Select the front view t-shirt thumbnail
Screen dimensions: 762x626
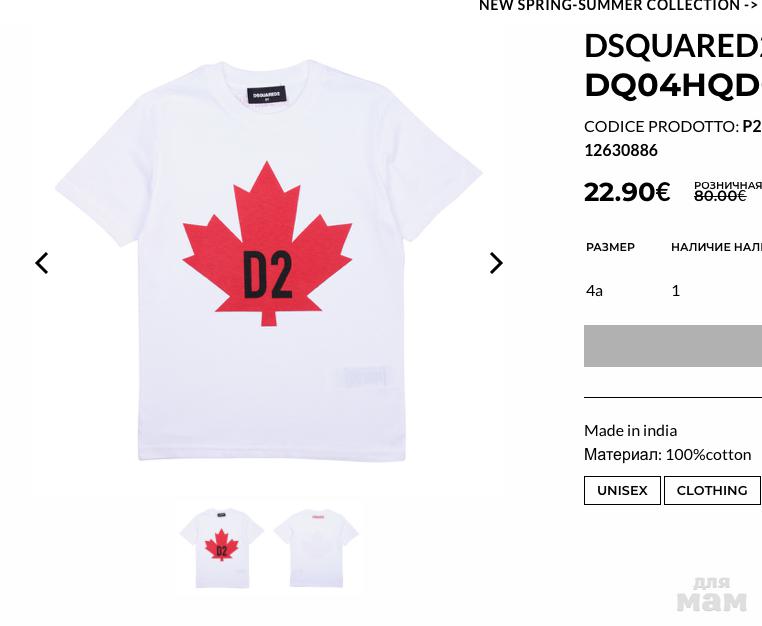point(221,547)
